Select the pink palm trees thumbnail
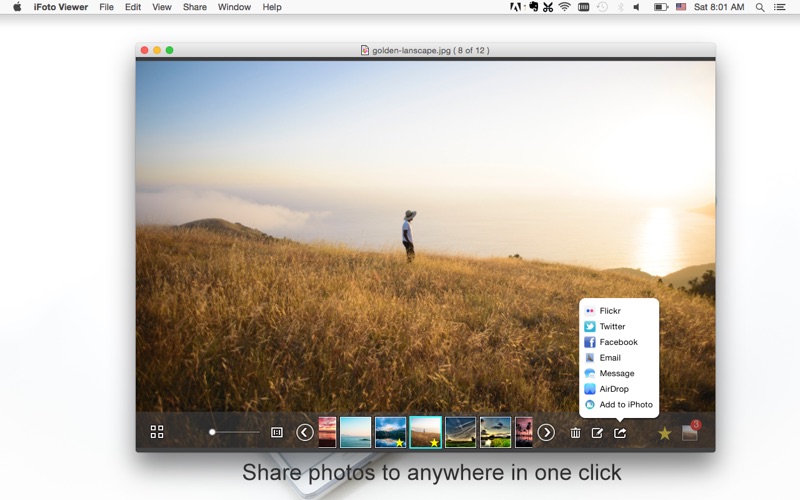This screenshot has height=500, width=800. [523, 432]
